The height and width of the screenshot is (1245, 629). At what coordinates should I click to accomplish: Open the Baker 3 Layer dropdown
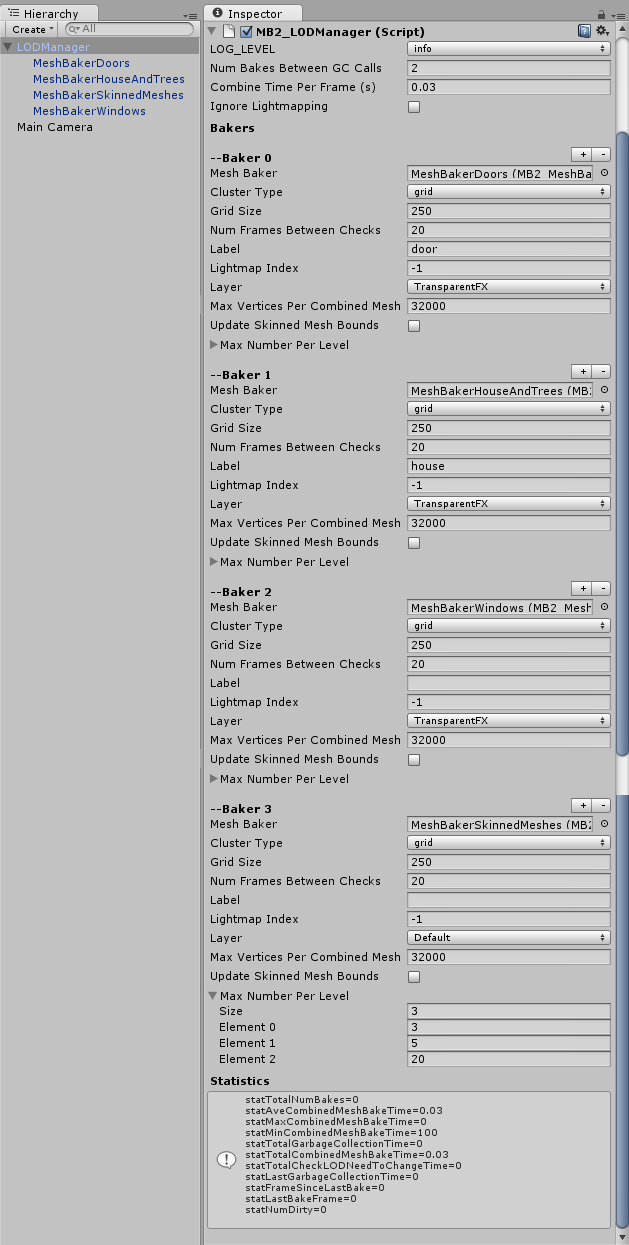[x=508, y=938]
